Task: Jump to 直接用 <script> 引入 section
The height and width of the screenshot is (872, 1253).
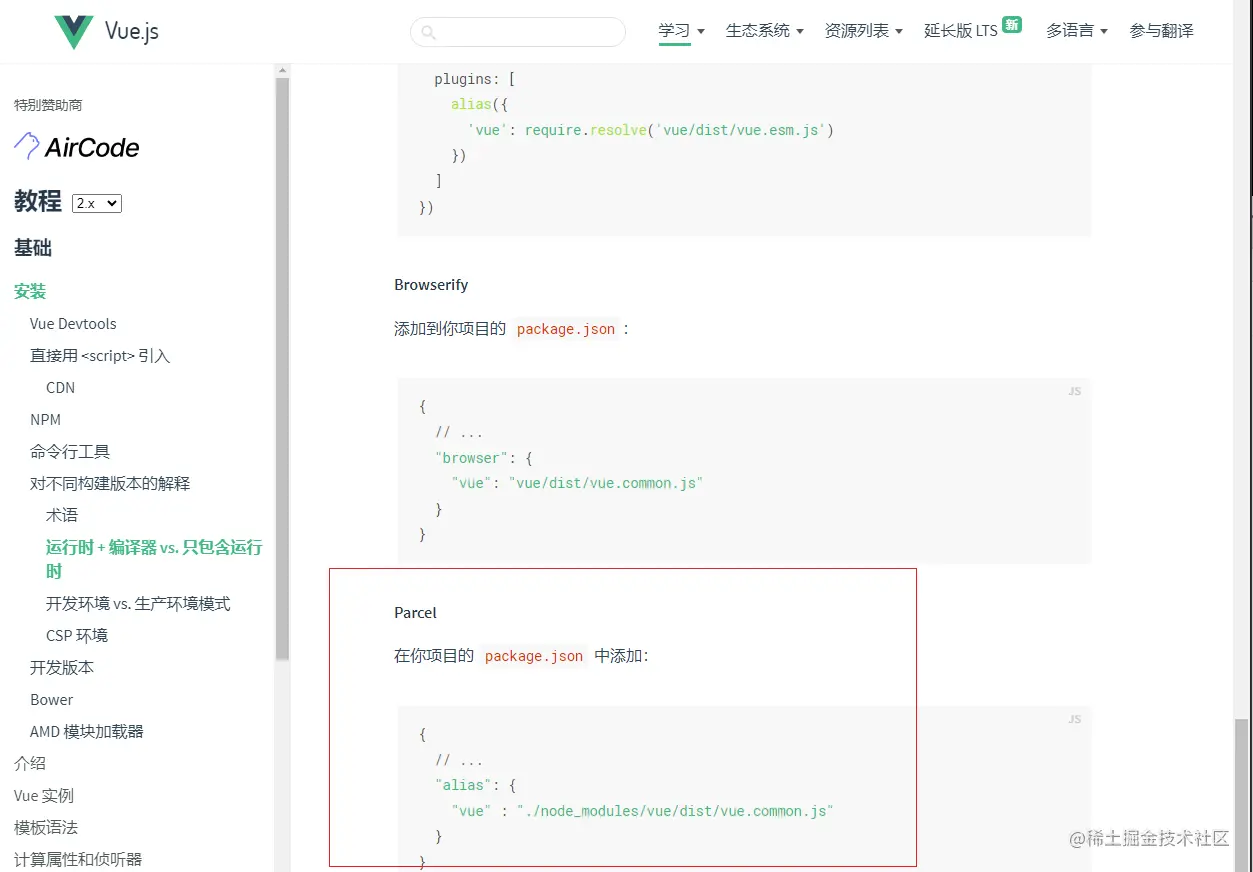Action: point(100,355)
